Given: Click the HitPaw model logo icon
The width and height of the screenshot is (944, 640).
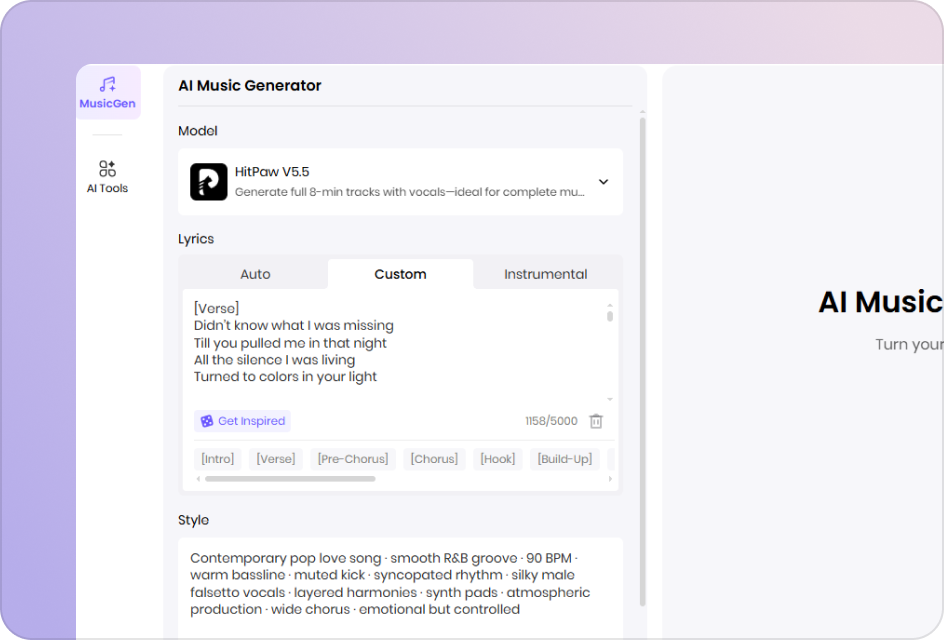Looking at the screenshot, I should [x=209, y=182].
